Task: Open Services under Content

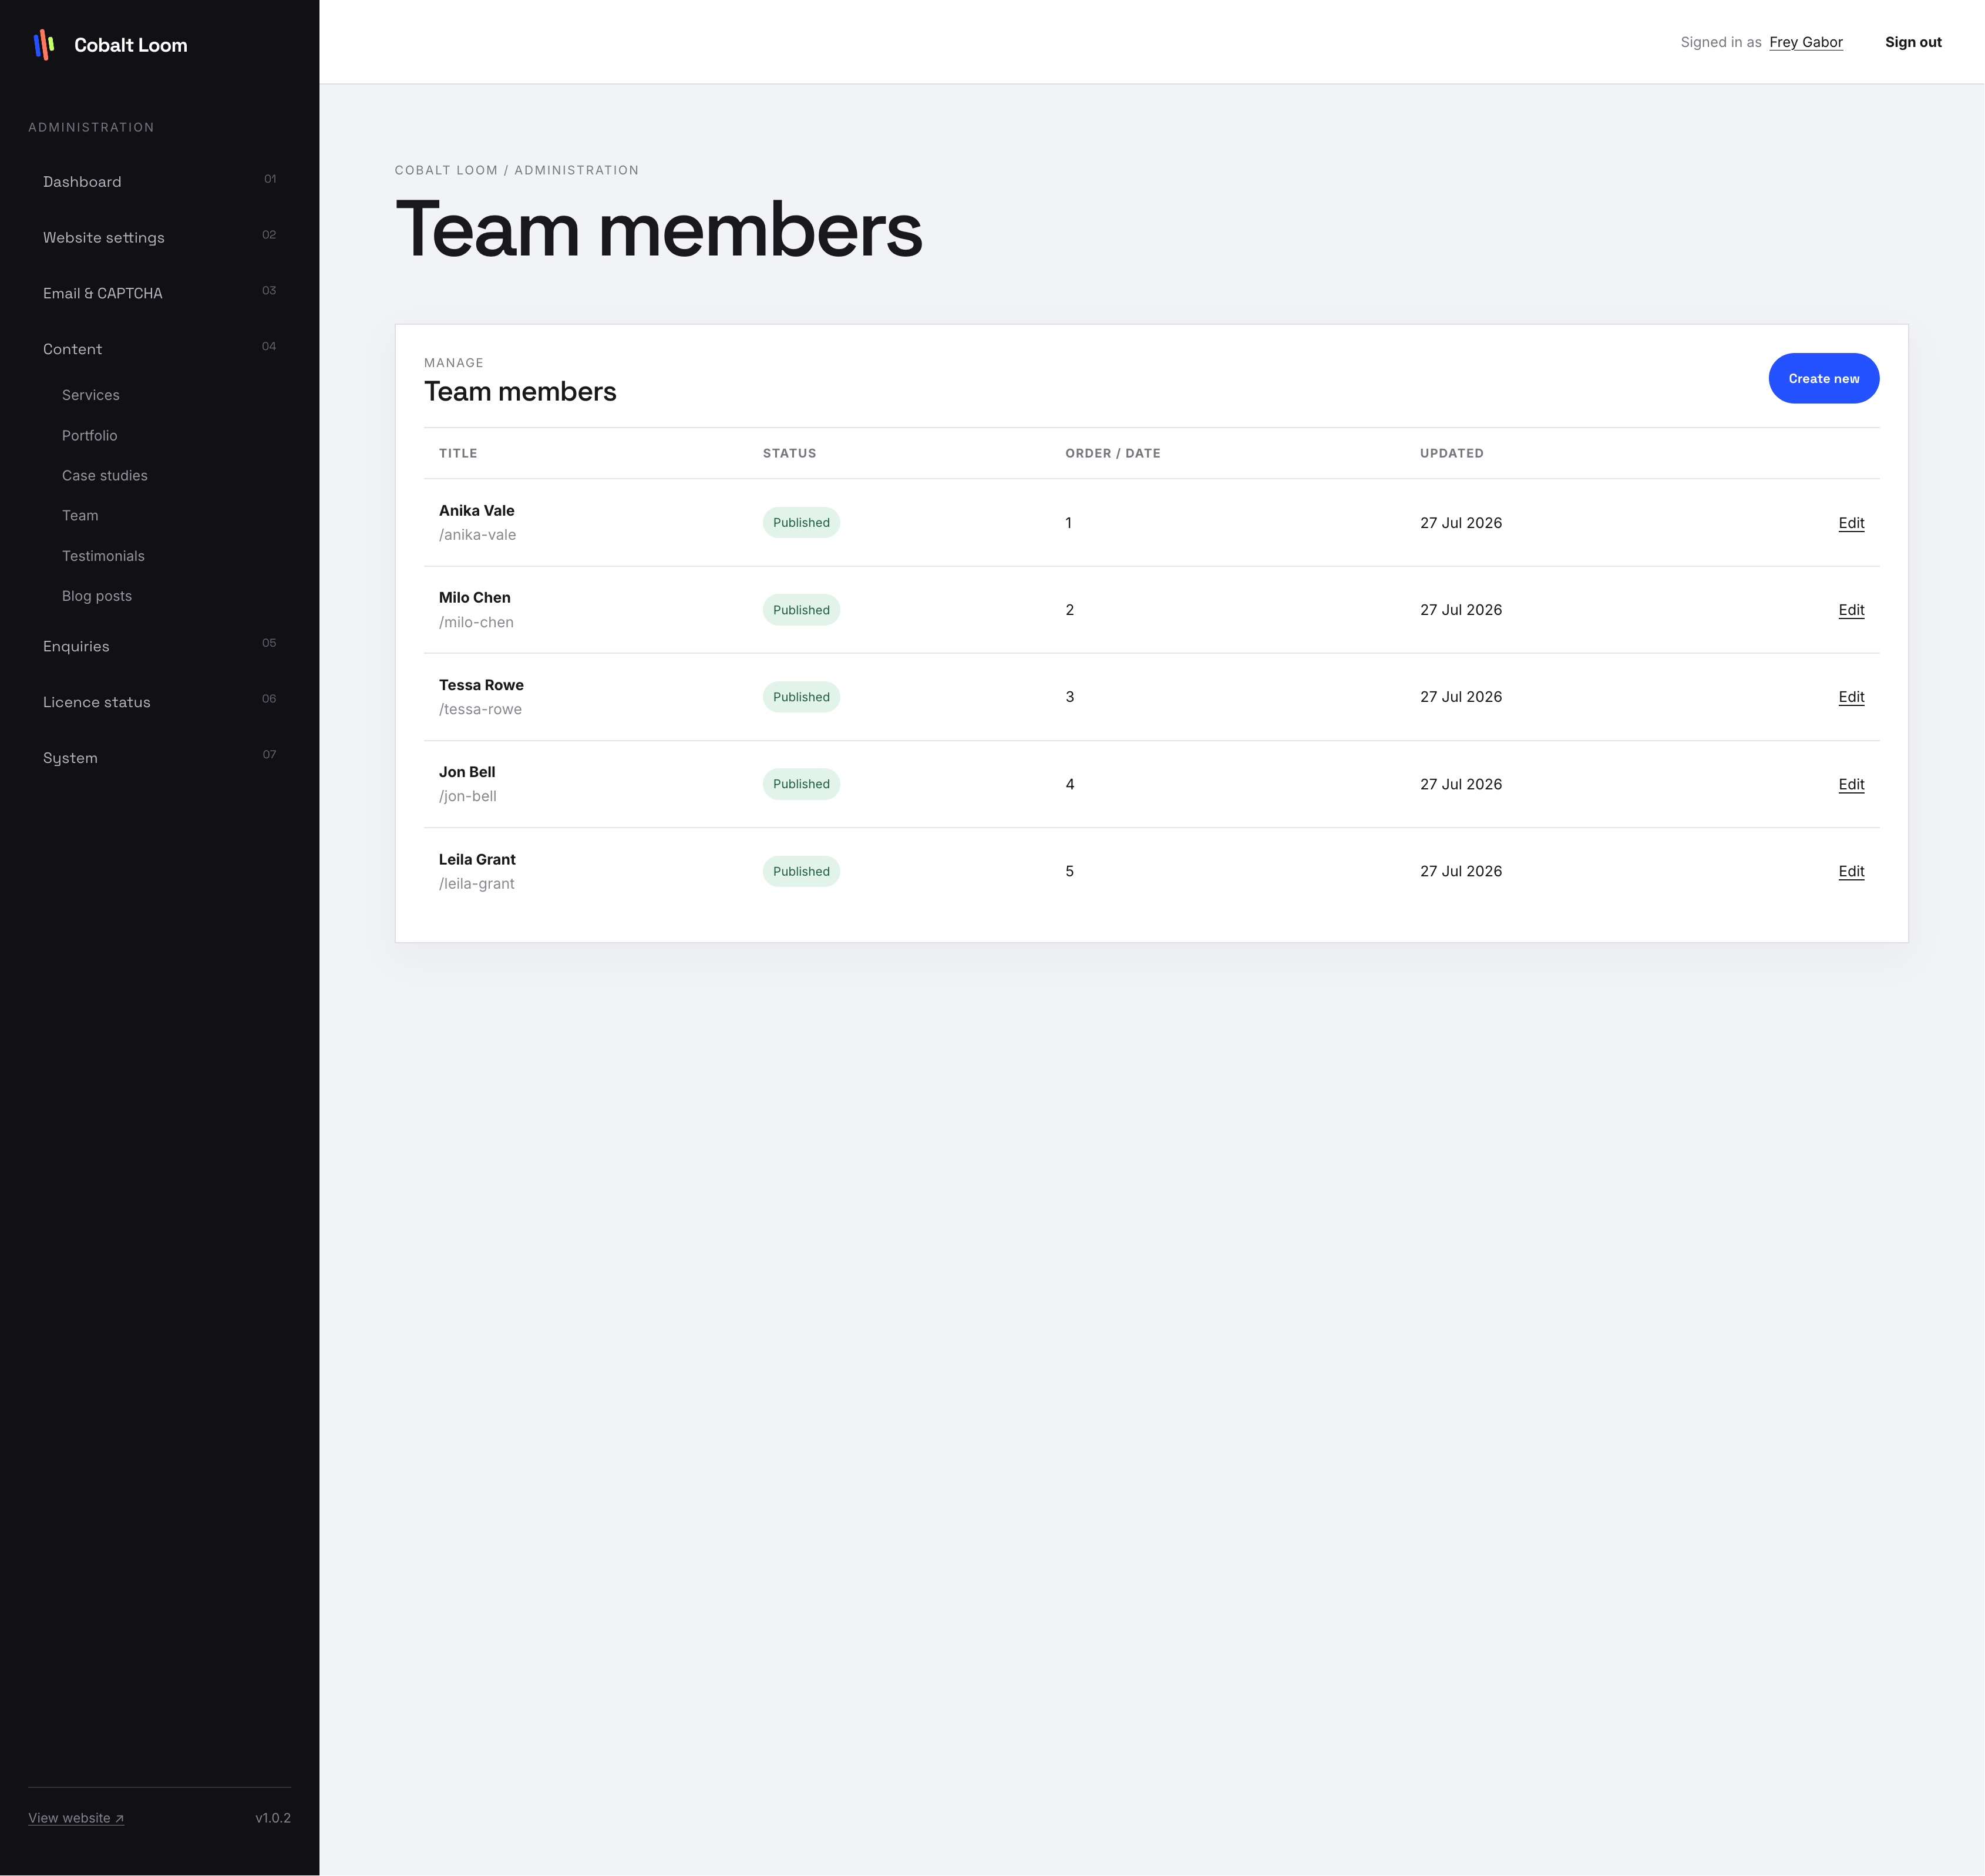Action: (91, 395)
